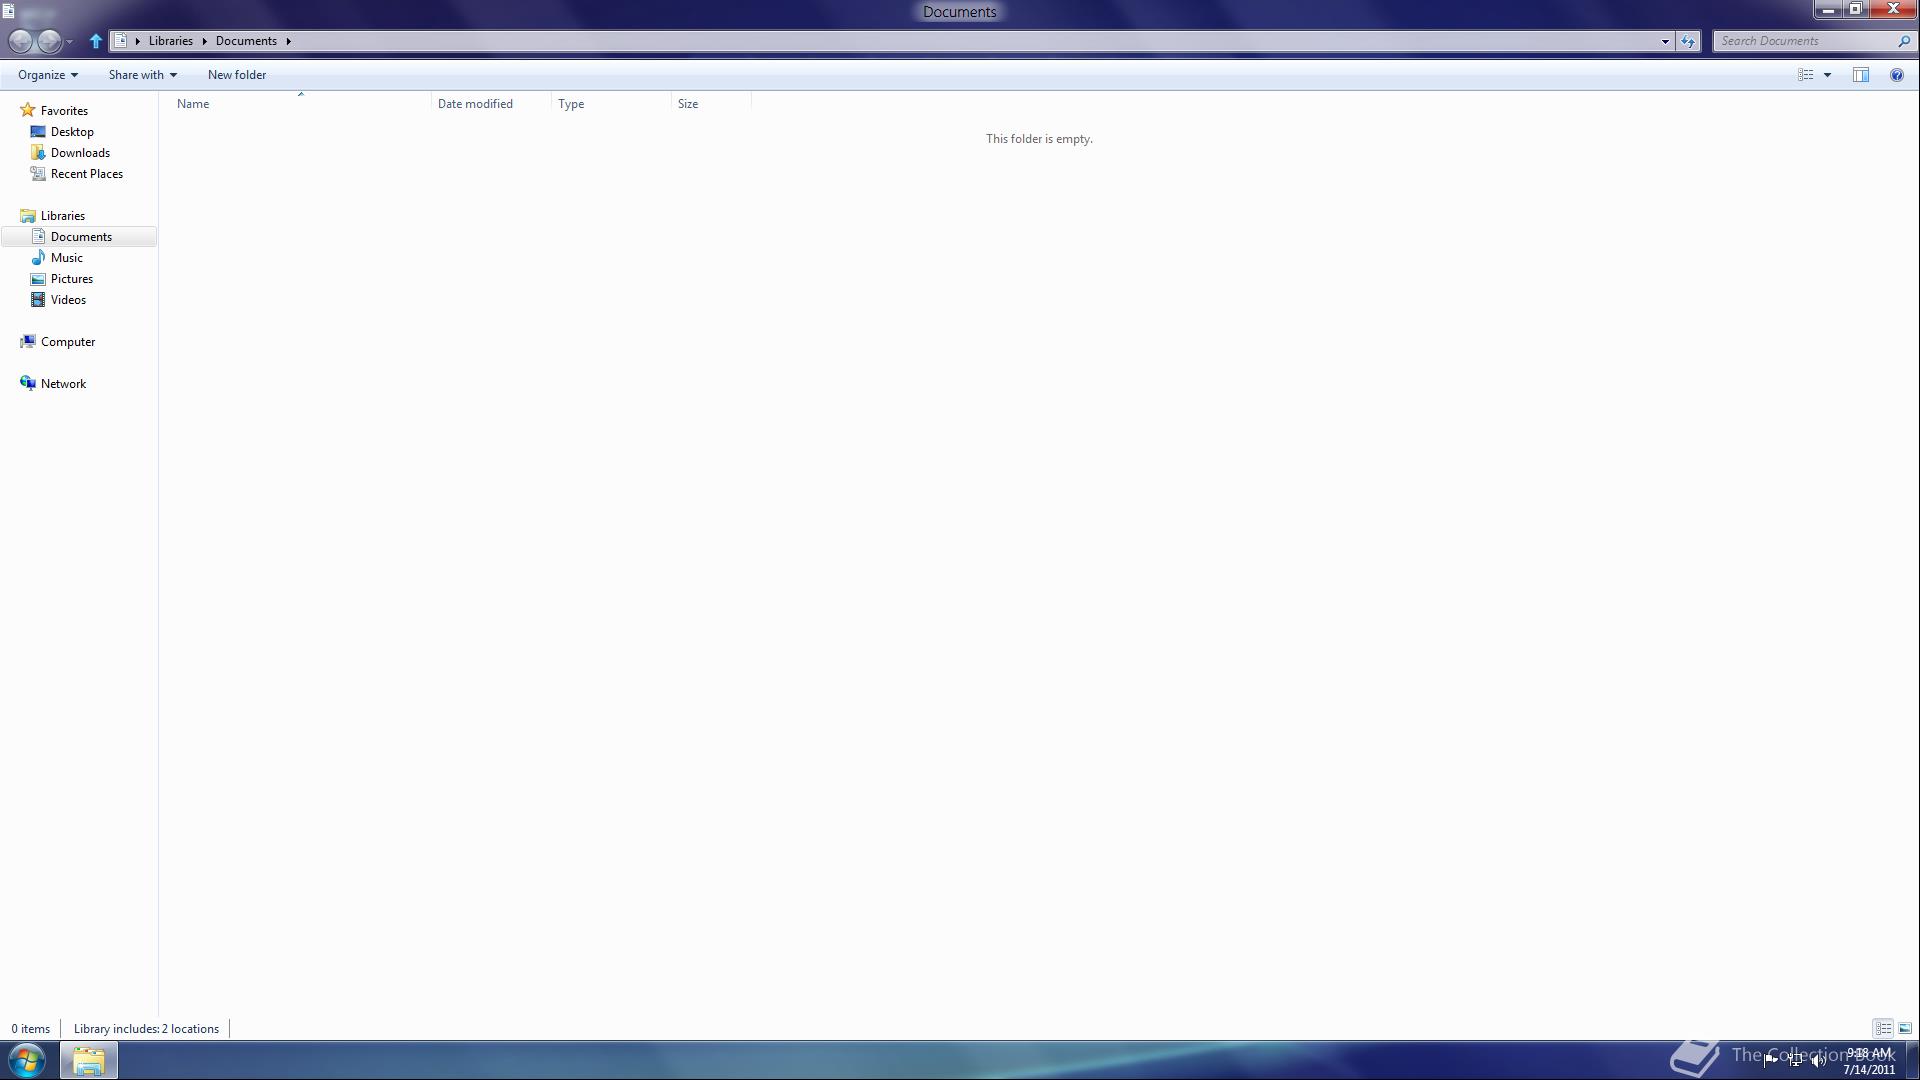Open the Pictures library

pos(72,279)
